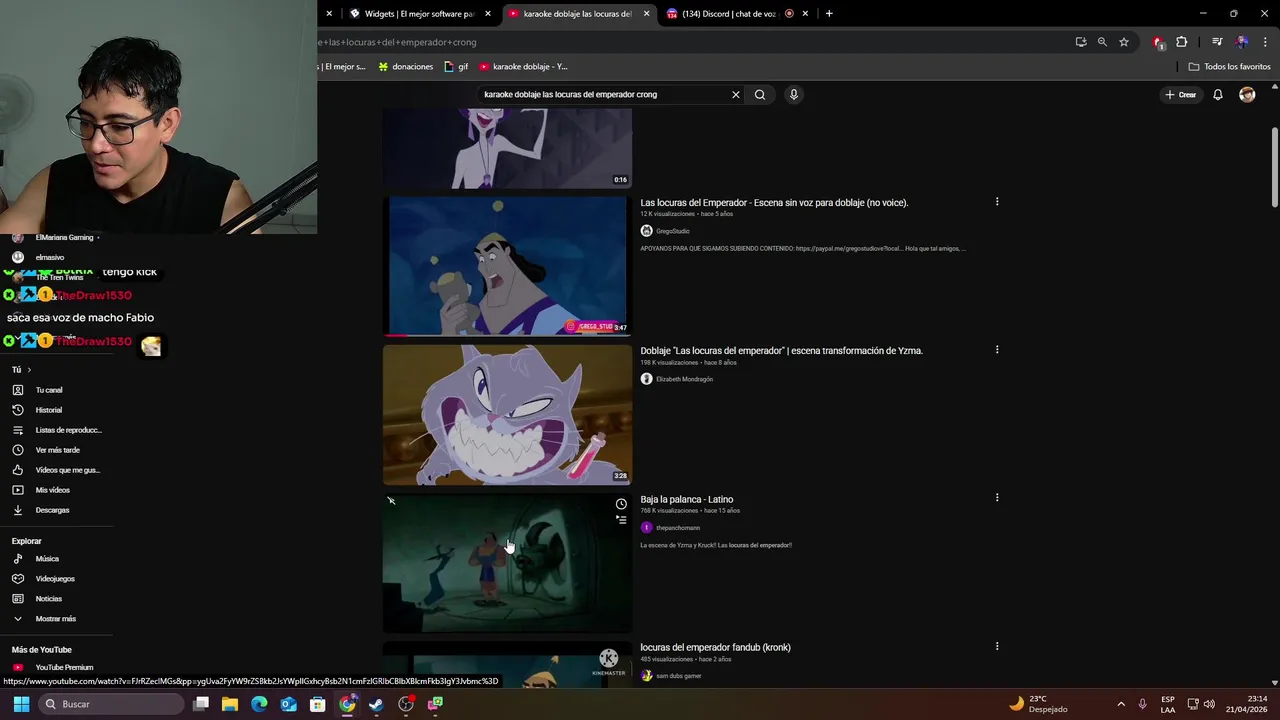Add Baja la palanca to Watch Later

point(621,504)
